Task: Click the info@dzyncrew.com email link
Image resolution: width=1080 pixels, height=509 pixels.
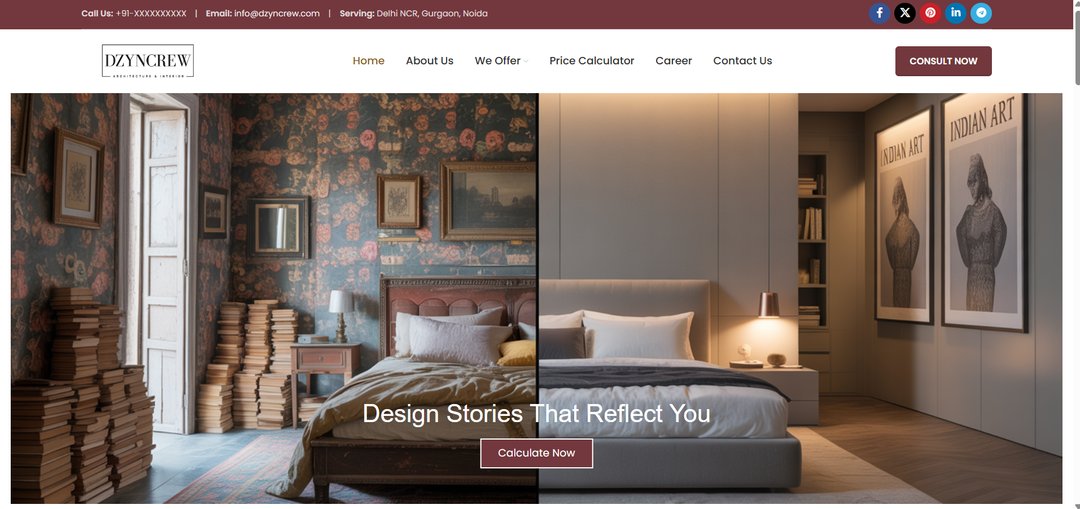Action: coord(277,13)
